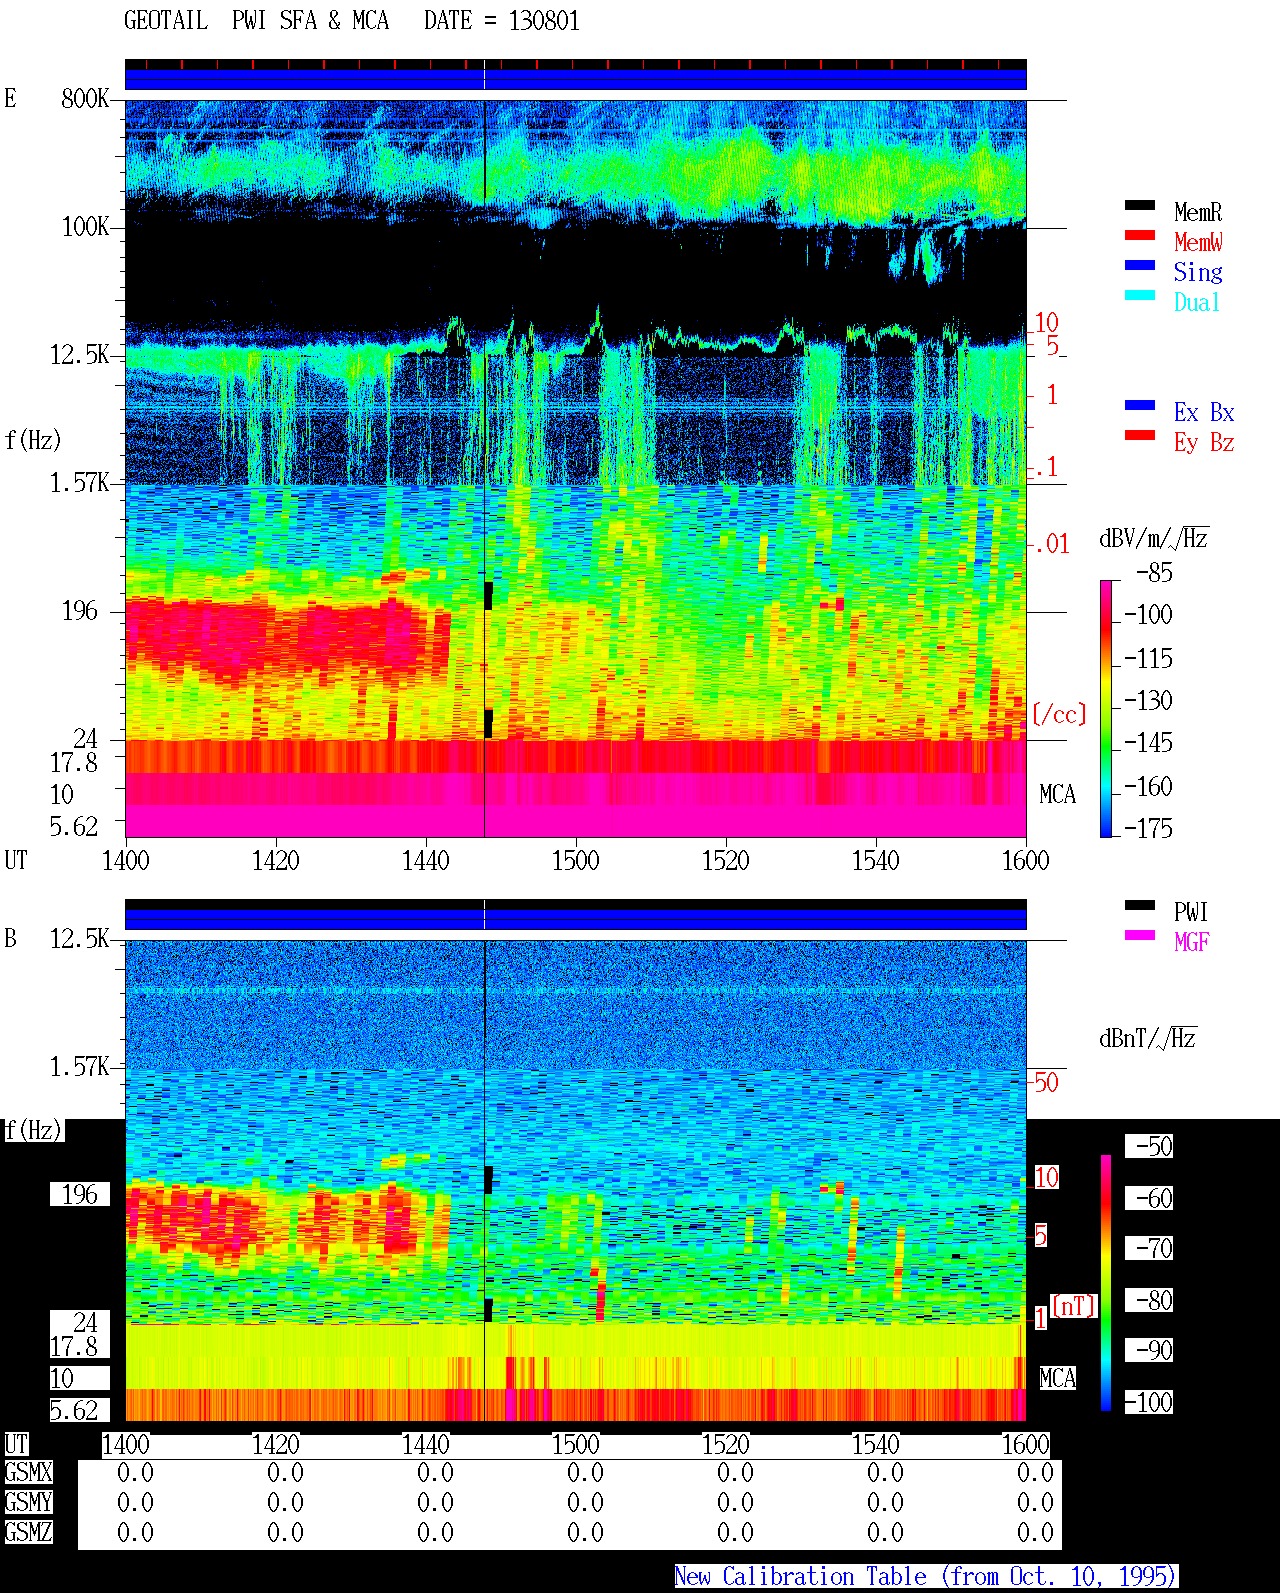The height and width of the screenshot is (1593, 1280).
Task: Select the "MemW" legend label
Action: coord(1198,242)
